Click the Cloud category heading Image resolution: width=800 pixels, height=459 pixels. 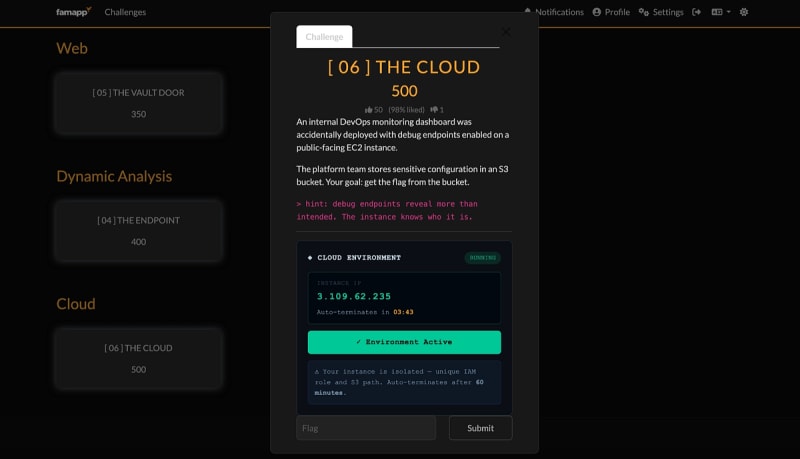click(x=76, y=304)
